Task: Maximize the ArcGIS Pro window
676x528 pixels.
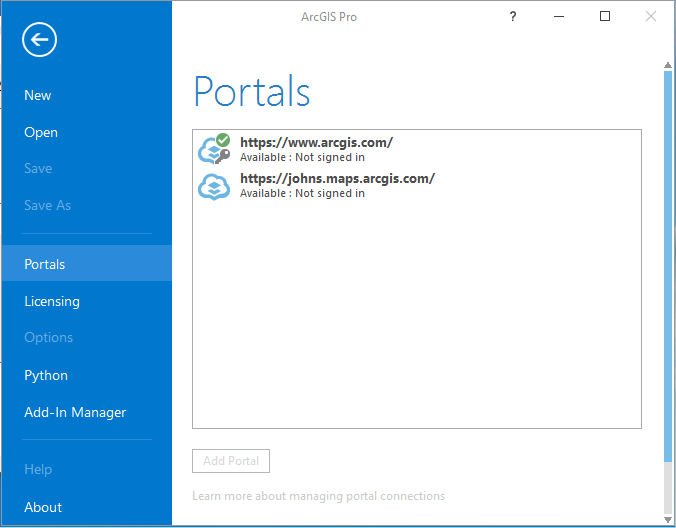Action: click(605, 16)
